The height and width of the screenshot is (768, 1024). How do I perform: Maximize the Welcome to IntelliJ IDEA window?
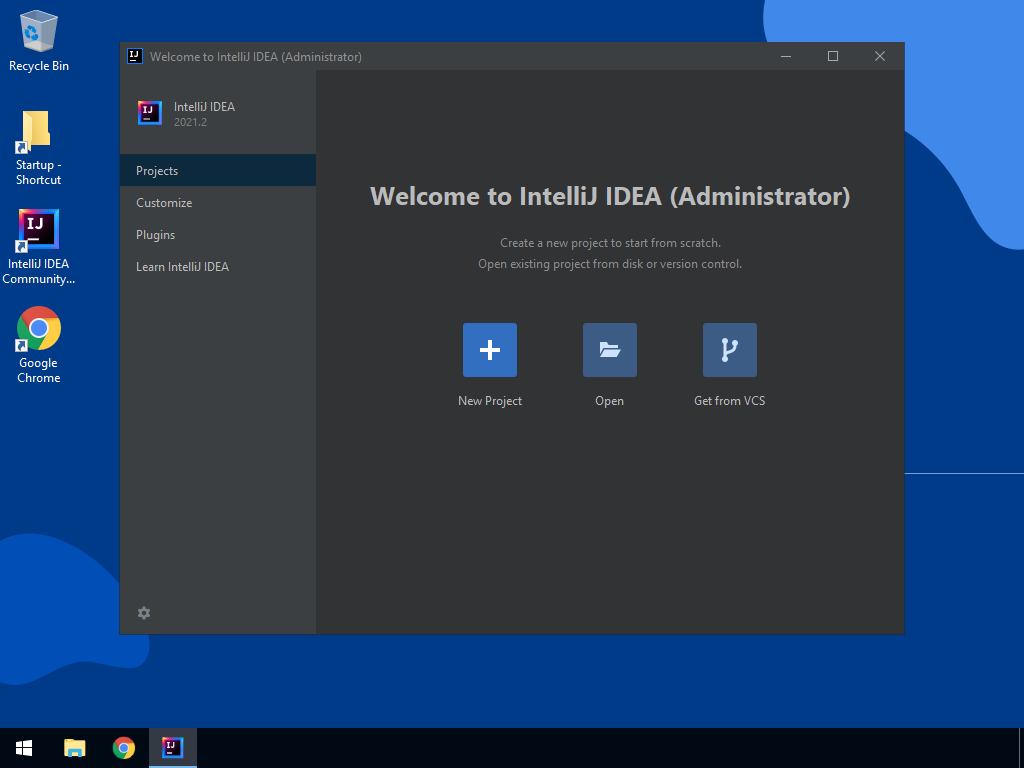point(833,56)
